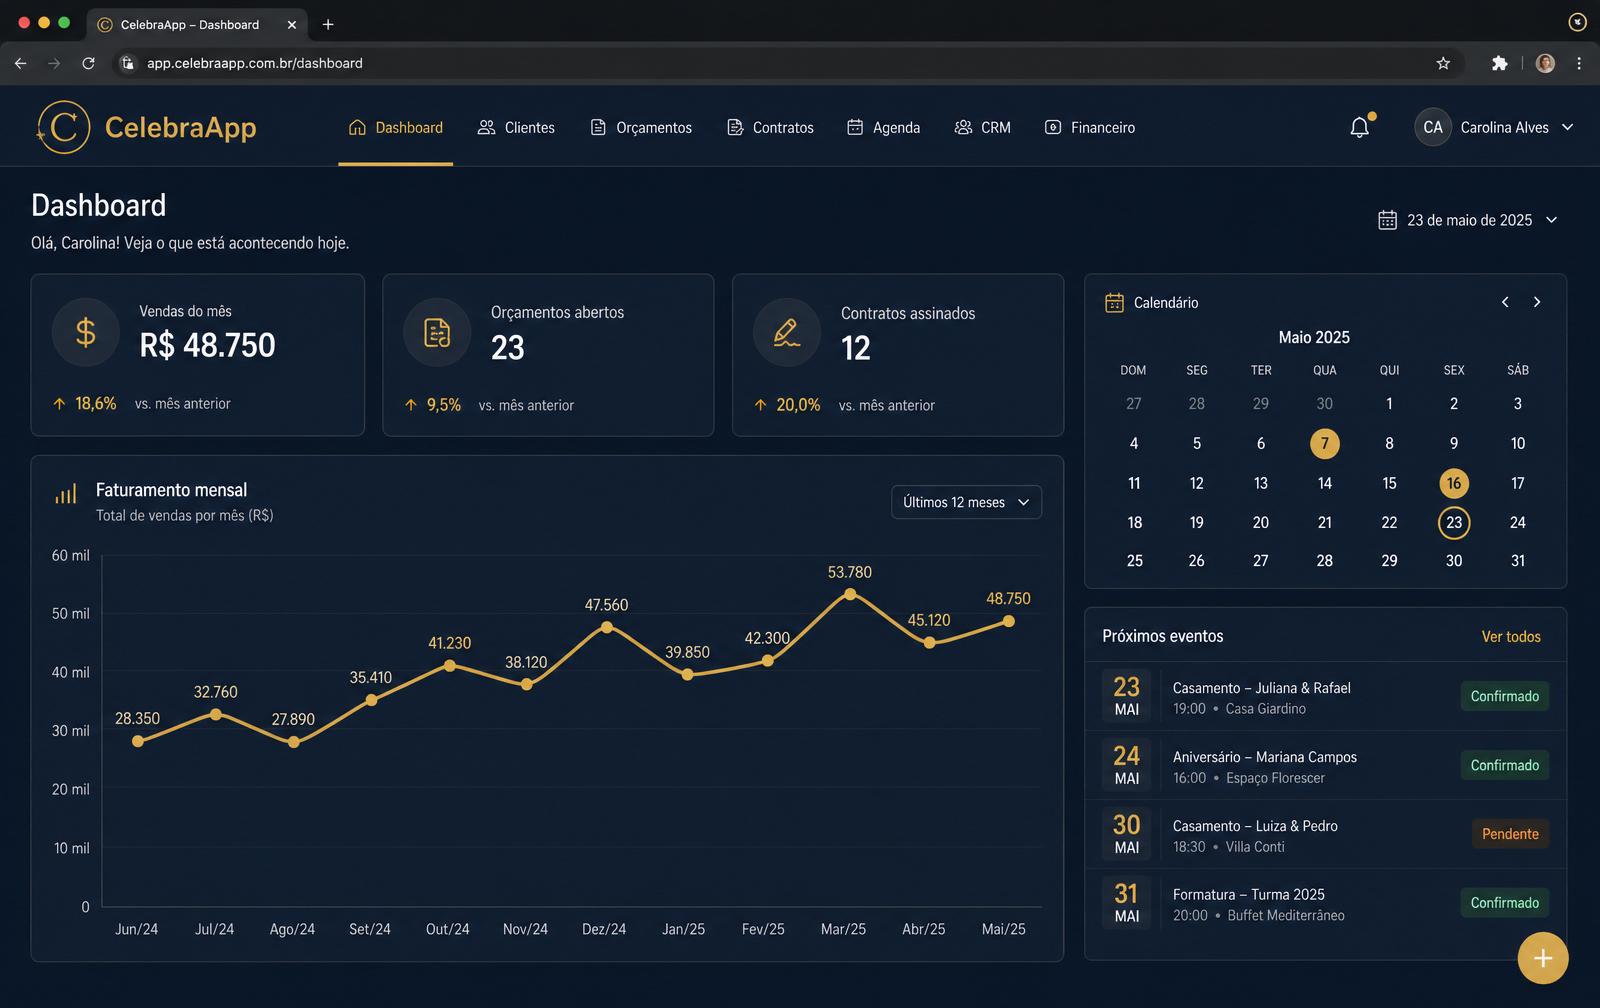
Task: Click the Faturamento mensal bar chart icon
Action: point(66,492)
